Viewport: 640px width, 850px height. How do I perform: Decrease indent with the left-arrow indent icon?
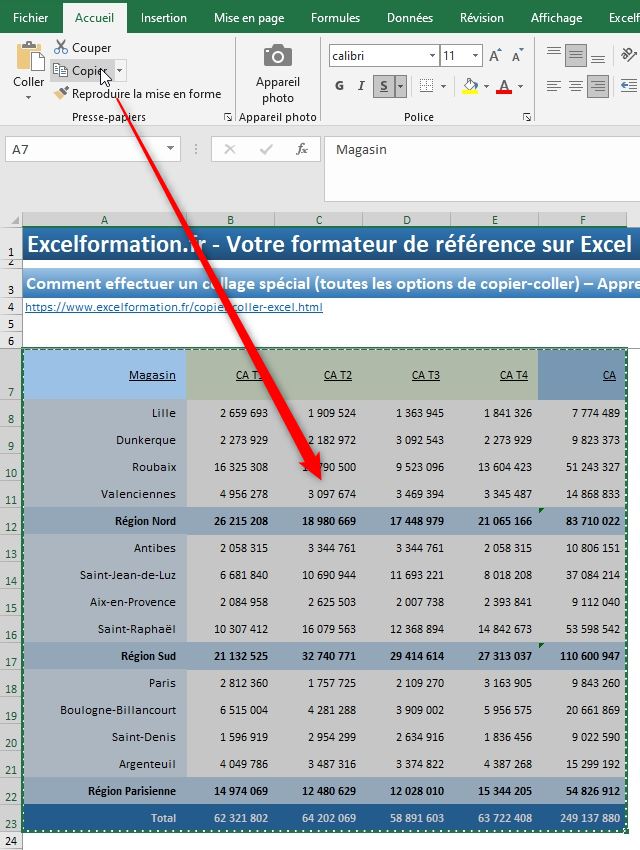629,86
